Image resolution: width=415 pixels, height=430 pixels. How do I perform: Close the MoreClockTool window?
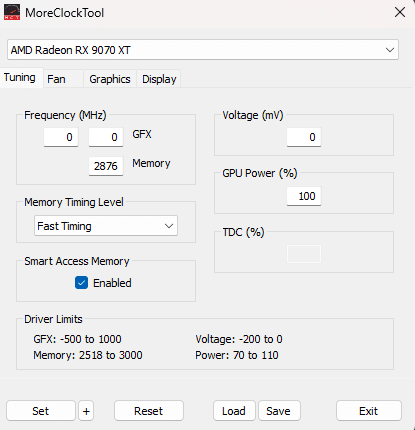point(400,13)
